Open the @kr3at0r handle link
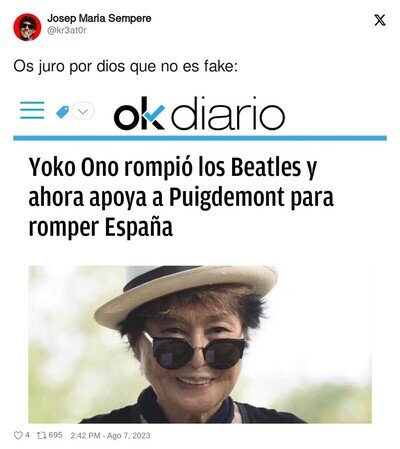The height and width of the screenshot is (449, 400). [67, 30]
